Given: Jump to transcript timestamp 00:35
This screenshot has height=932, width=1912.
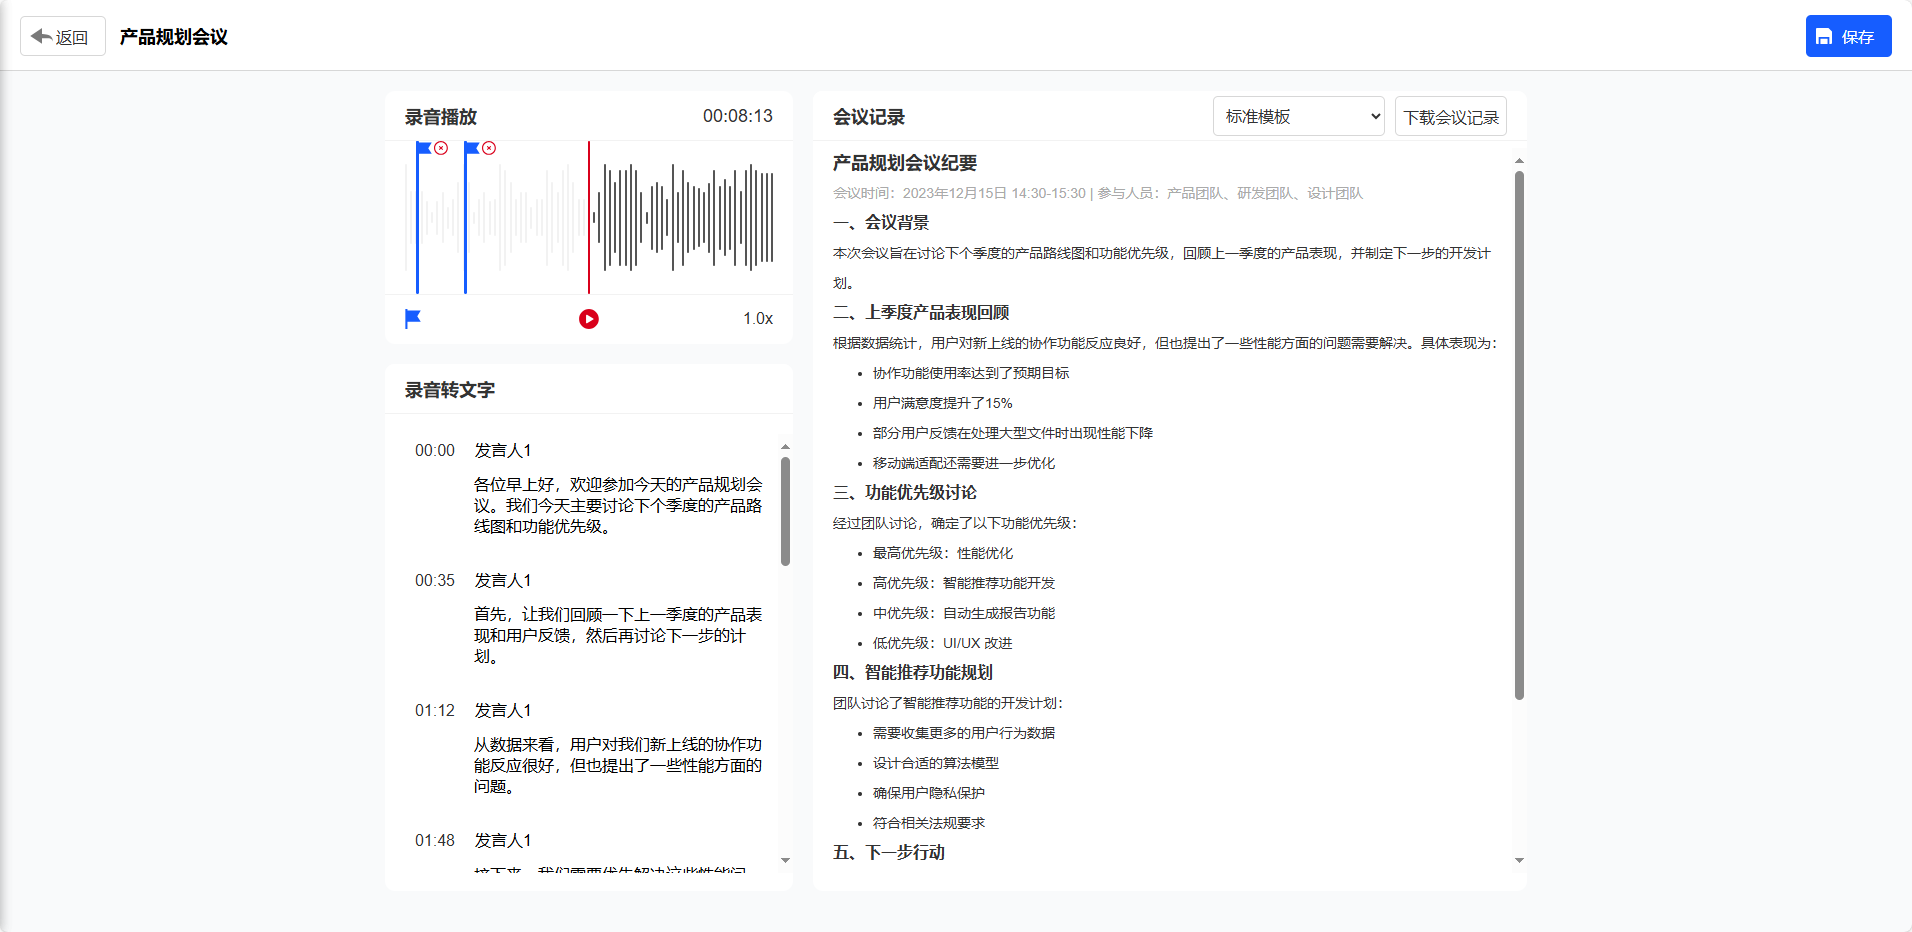Looking at the screenshot, I should [435, 581].
